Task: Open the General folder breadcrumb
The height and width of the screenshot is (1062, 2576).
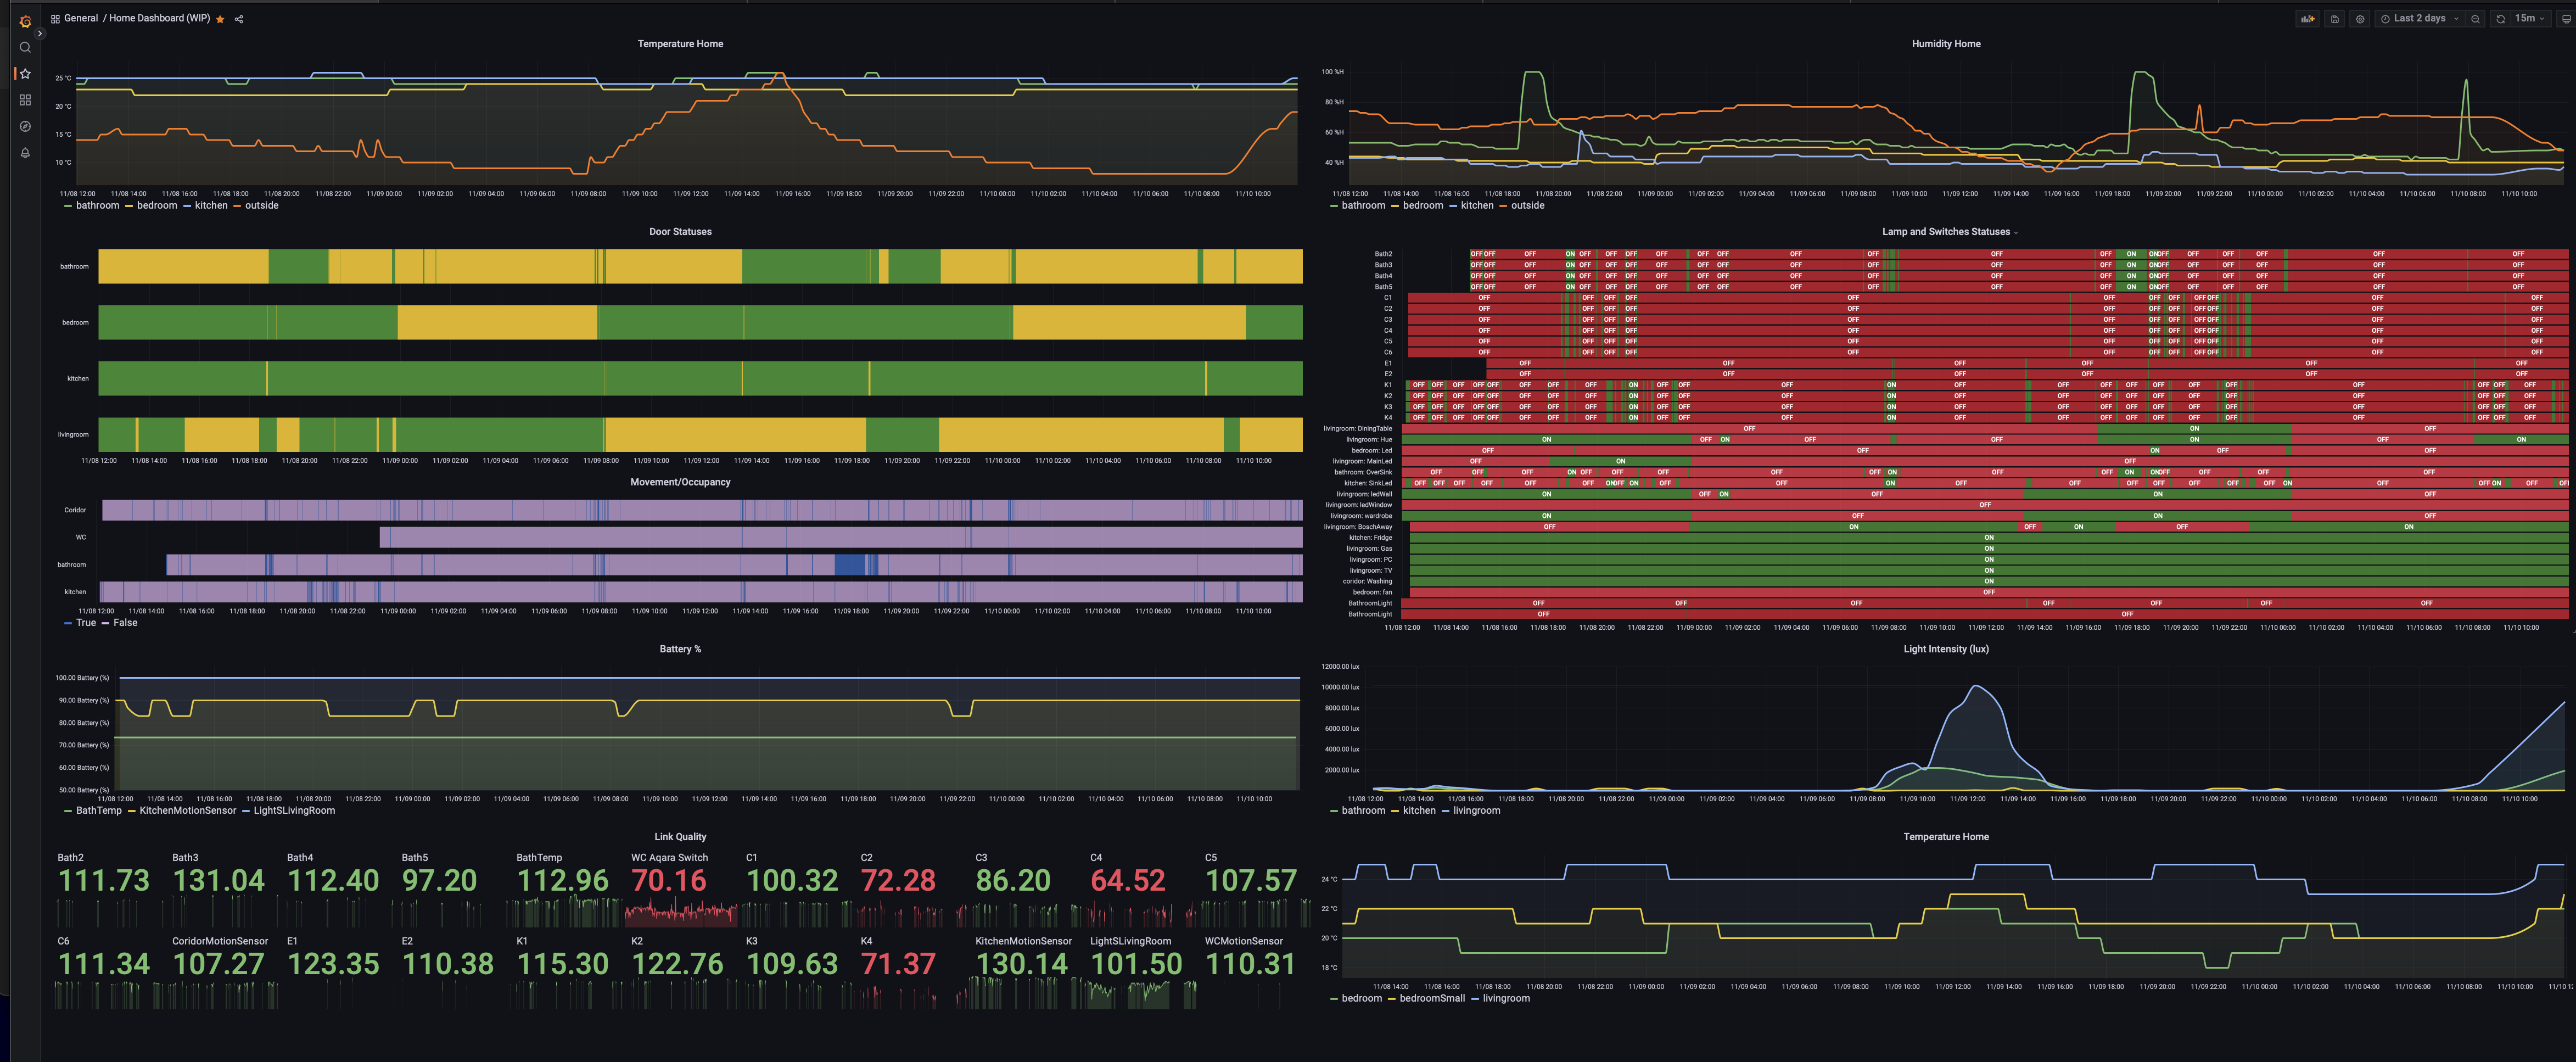Action: [x=81, y=18]
